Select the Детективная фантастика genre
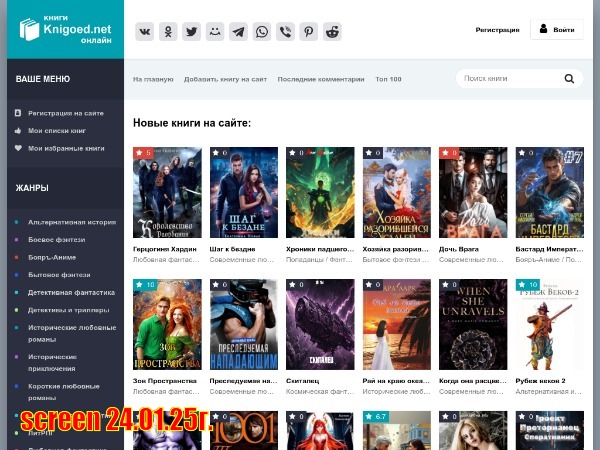Screen dimensions: 600x450 [x=71, y=293]
